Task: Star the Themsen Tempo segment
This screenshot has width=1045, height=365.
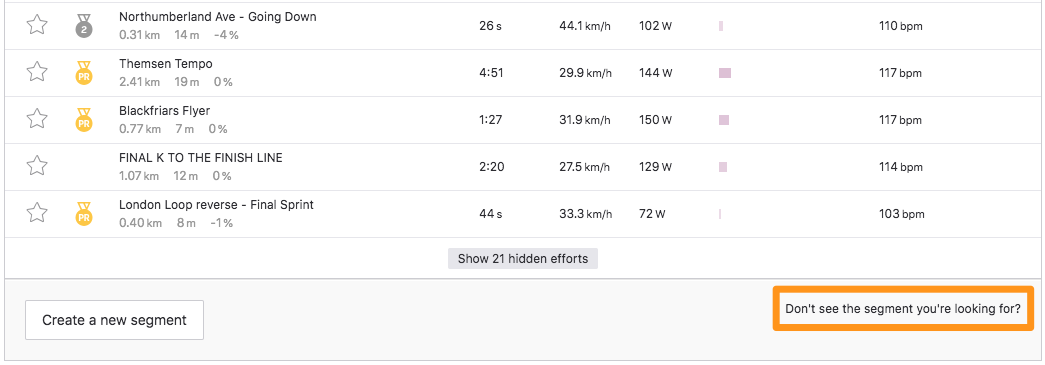Action: [x=37, y=72]
